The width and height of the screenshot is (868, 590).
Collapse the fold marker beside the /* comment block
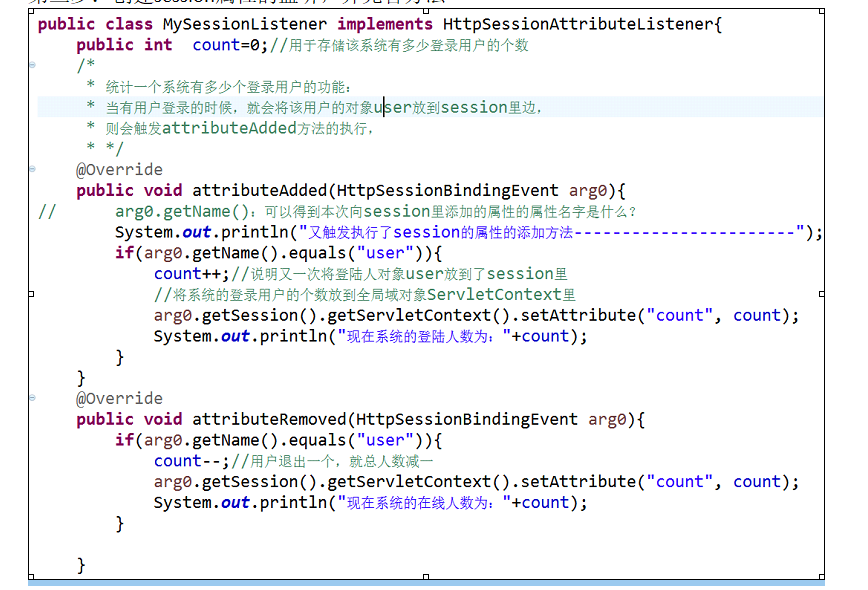[33, 65]
